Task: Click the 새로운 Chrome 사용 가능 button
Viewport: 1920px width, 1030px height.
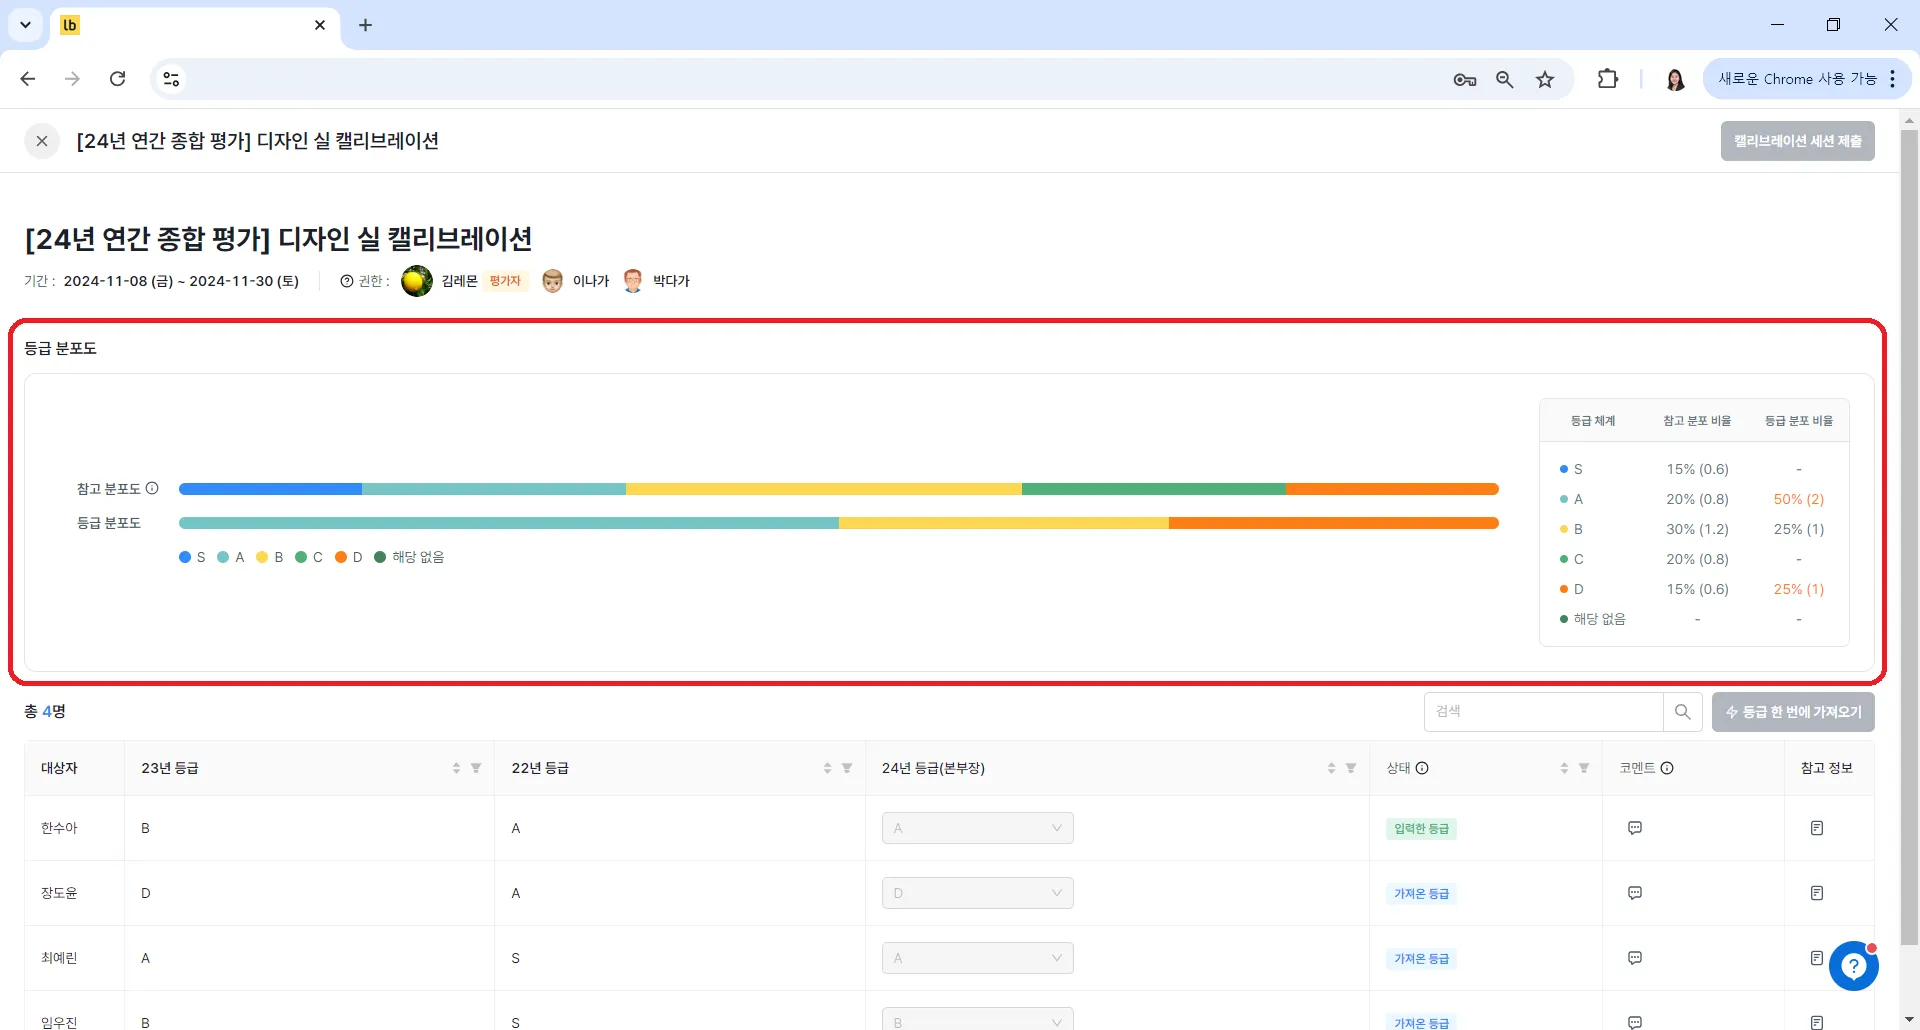Action: pyautogui.click(x=1806, y=79)
